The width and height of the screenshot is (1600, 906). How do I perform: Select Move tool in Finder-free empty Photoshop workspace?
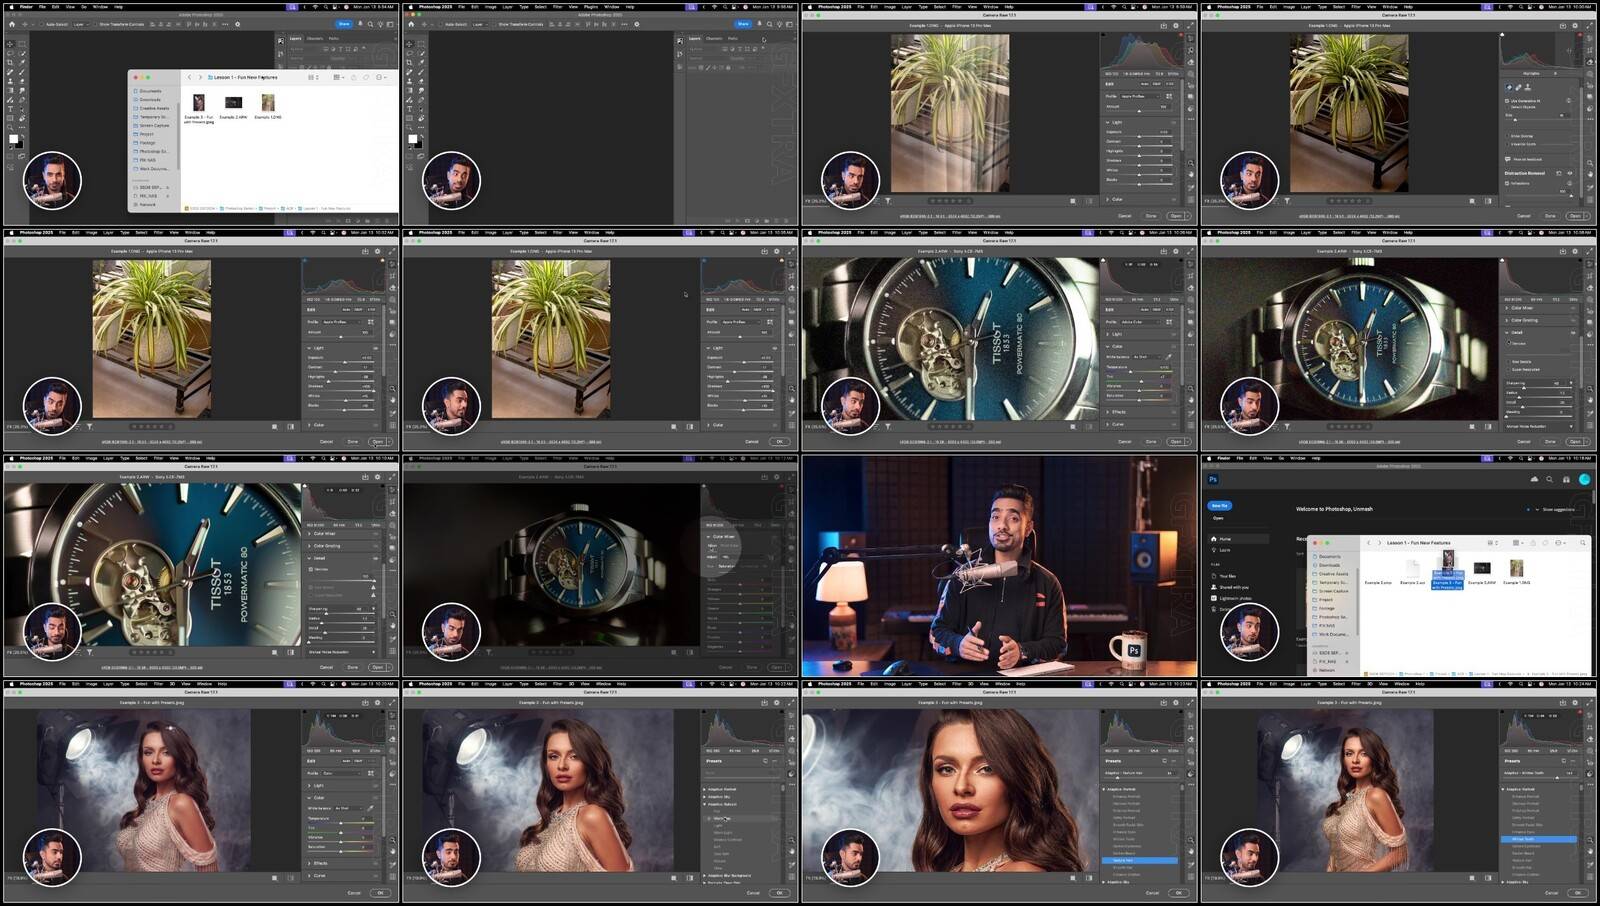point(409,44)
